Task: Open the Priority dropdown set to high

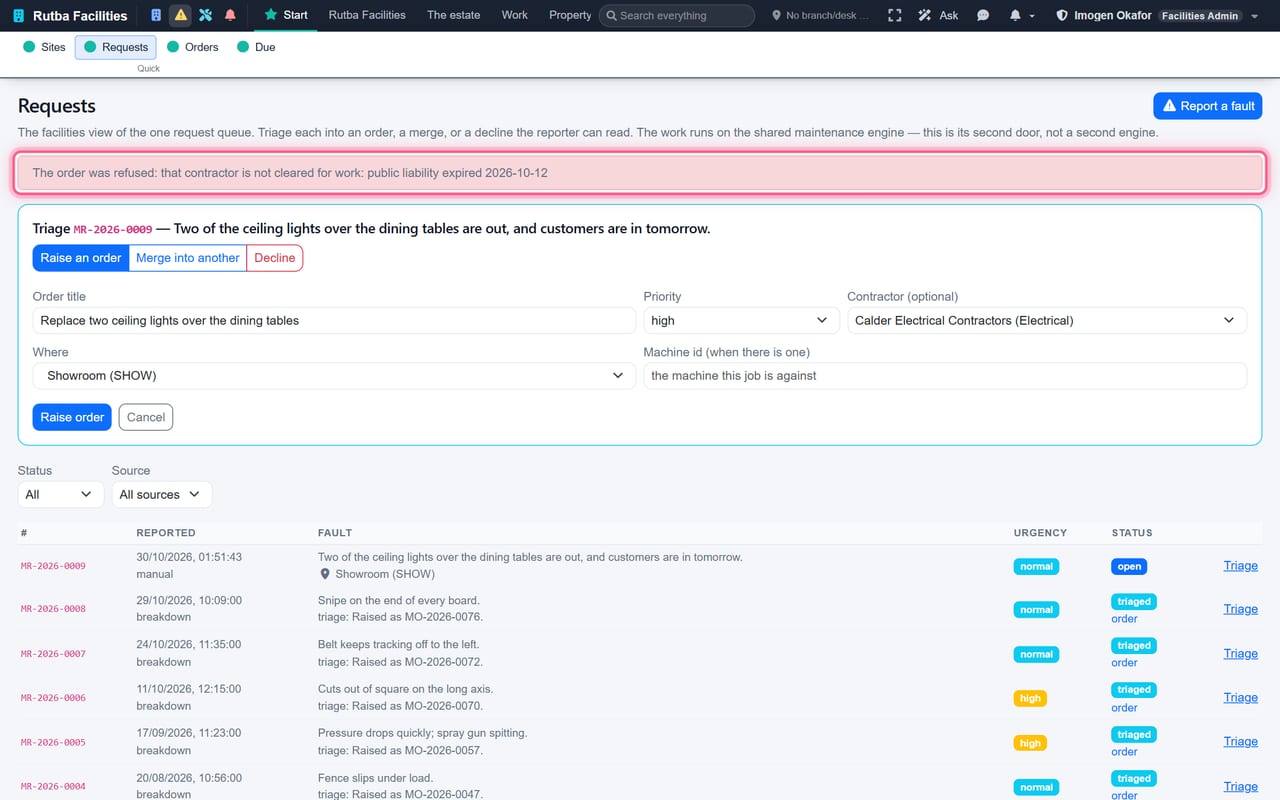Action: tap(741, 320)
